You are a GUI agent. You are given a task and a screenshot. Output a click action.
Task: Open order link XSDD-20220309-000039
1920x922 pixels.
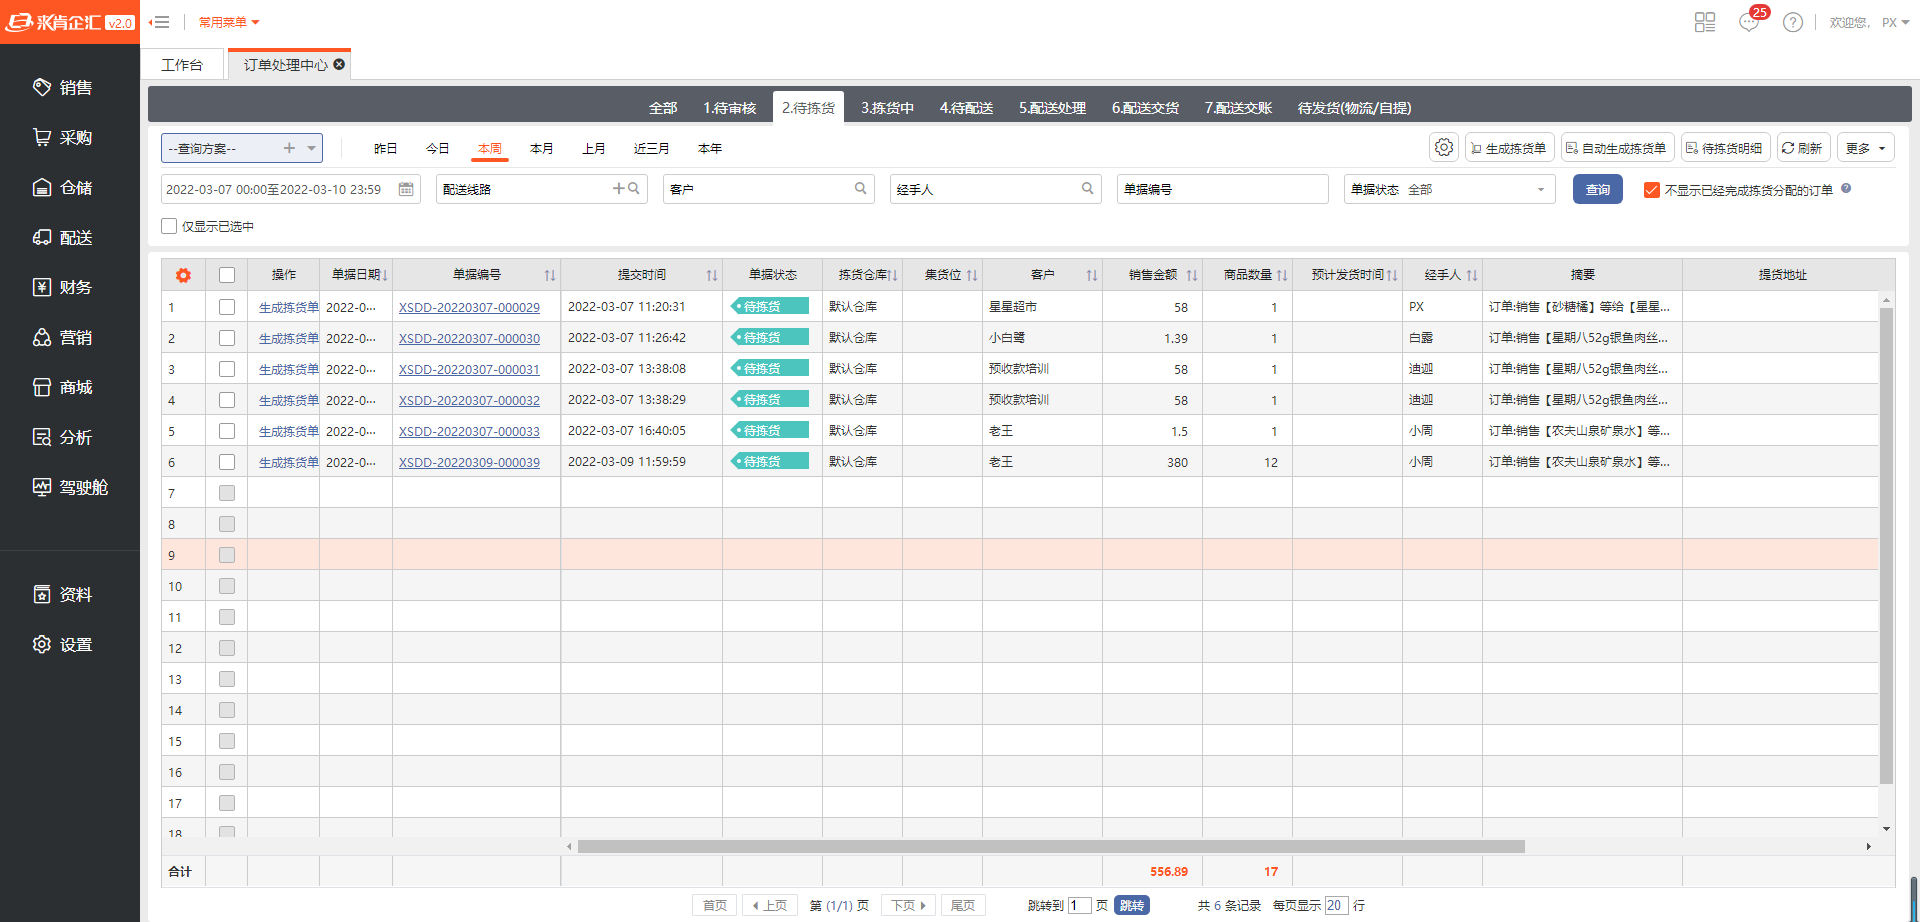click(469, 462)
